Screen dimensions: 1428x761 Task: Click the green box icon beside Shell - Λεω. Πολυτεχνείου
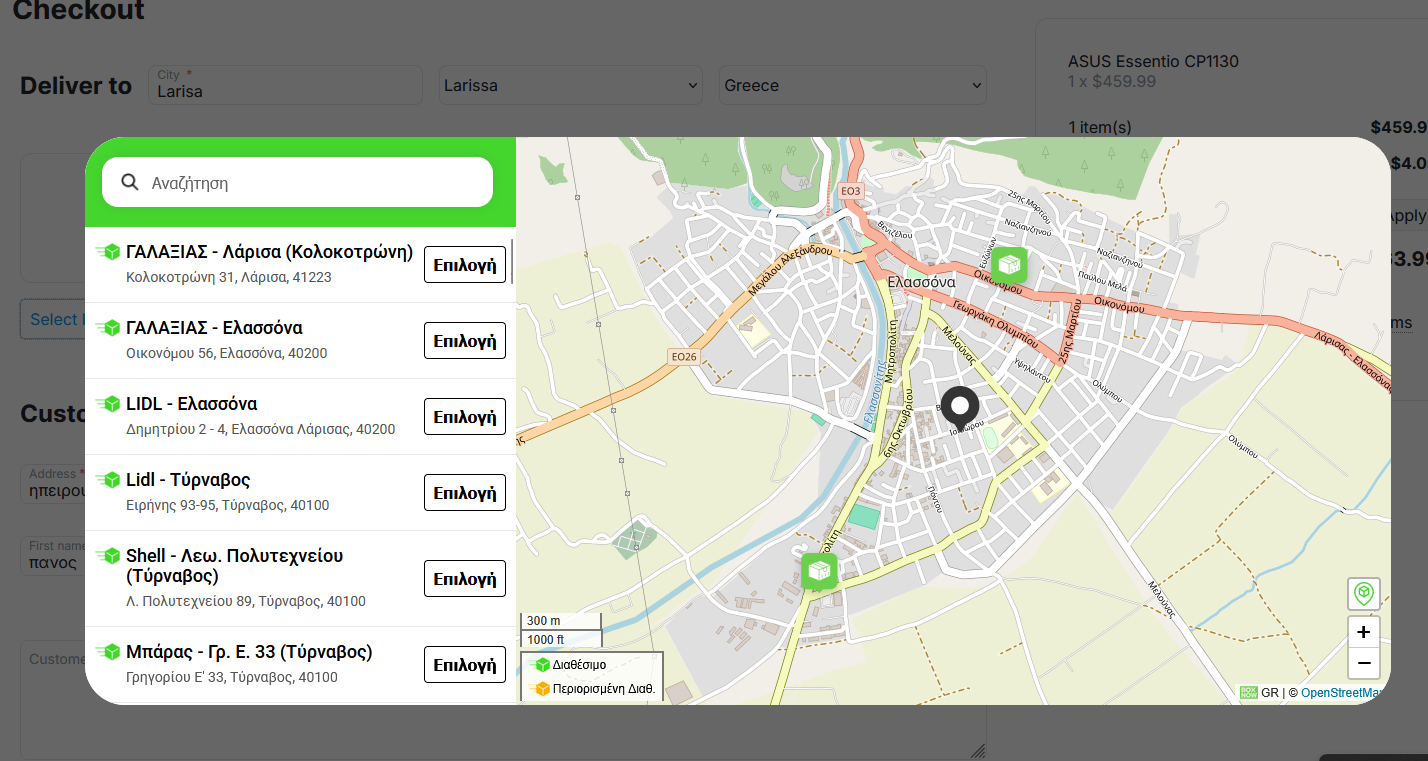point(108,556)
